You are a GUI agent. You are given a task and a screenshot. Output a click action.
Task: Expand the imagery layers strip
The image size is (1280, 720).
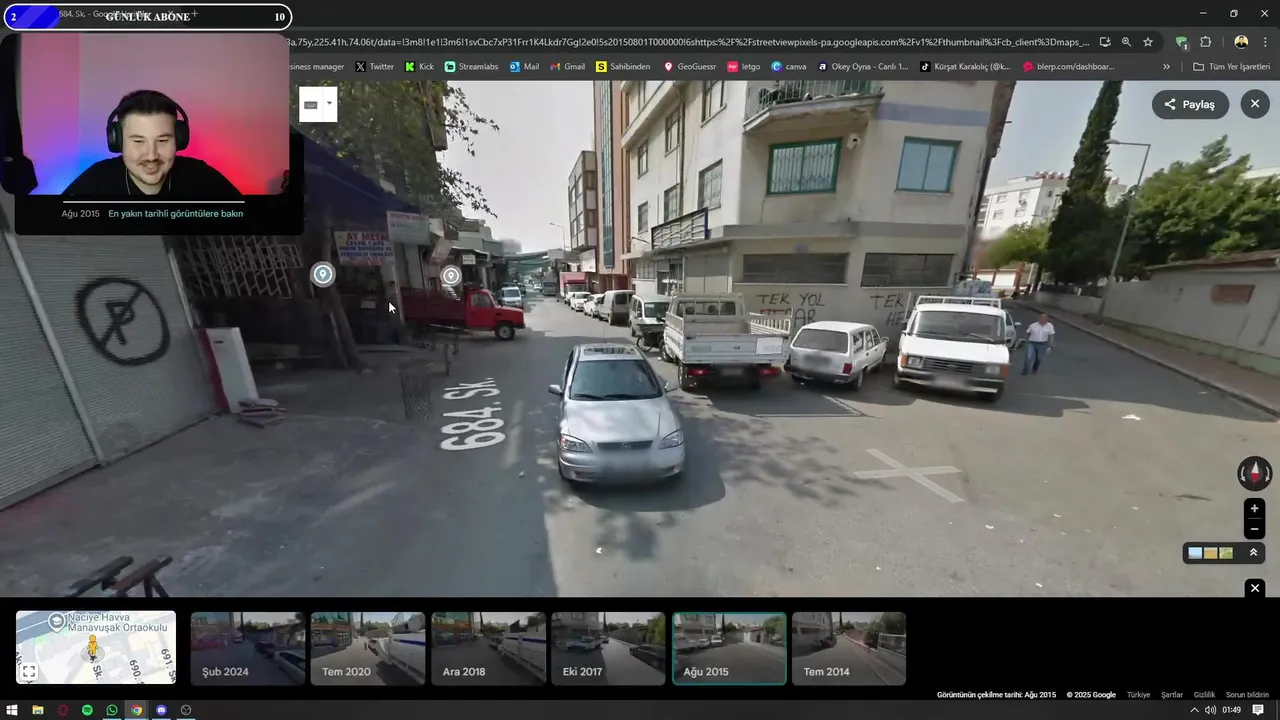1253,553
